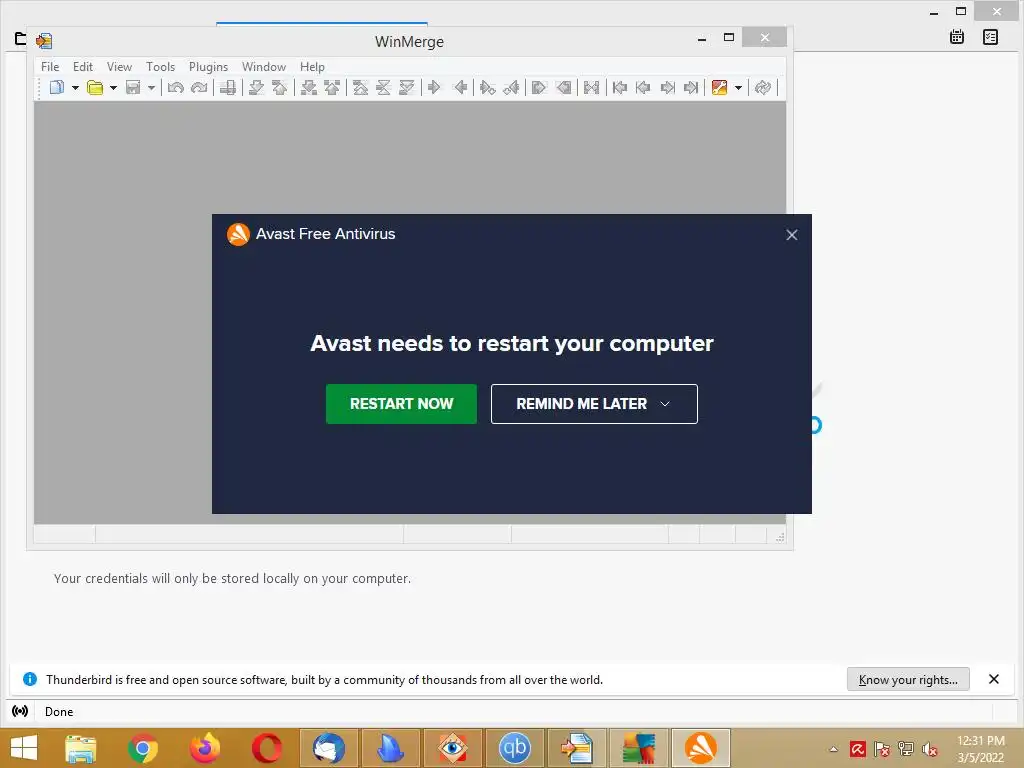Screen dimensions: 1024x768
Task: Click the blue info icon in notification bar
Action: click(29, 679)
